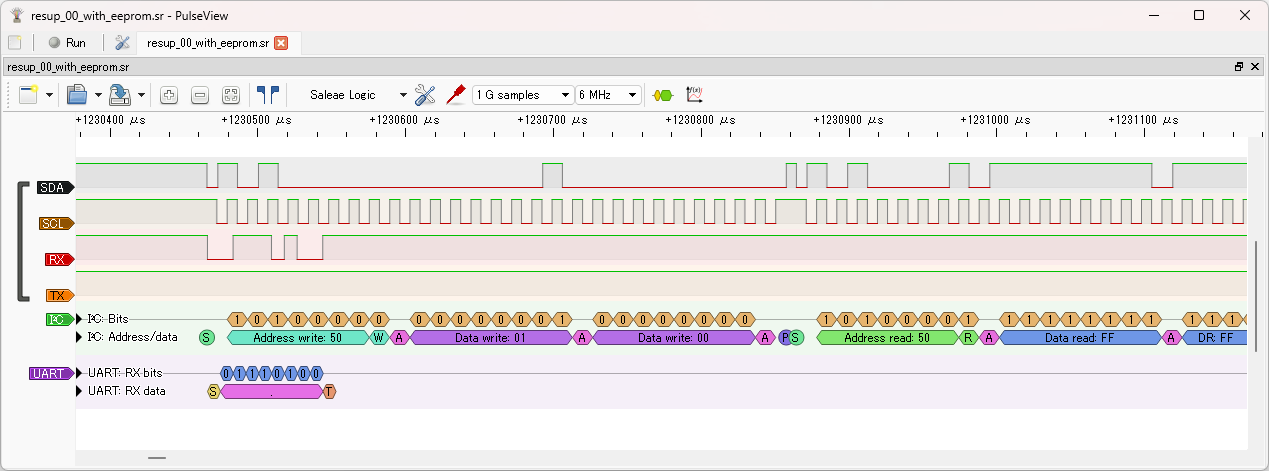
Task: Click the 'W' write-bit annotation
Action: [x=379, y=337]
